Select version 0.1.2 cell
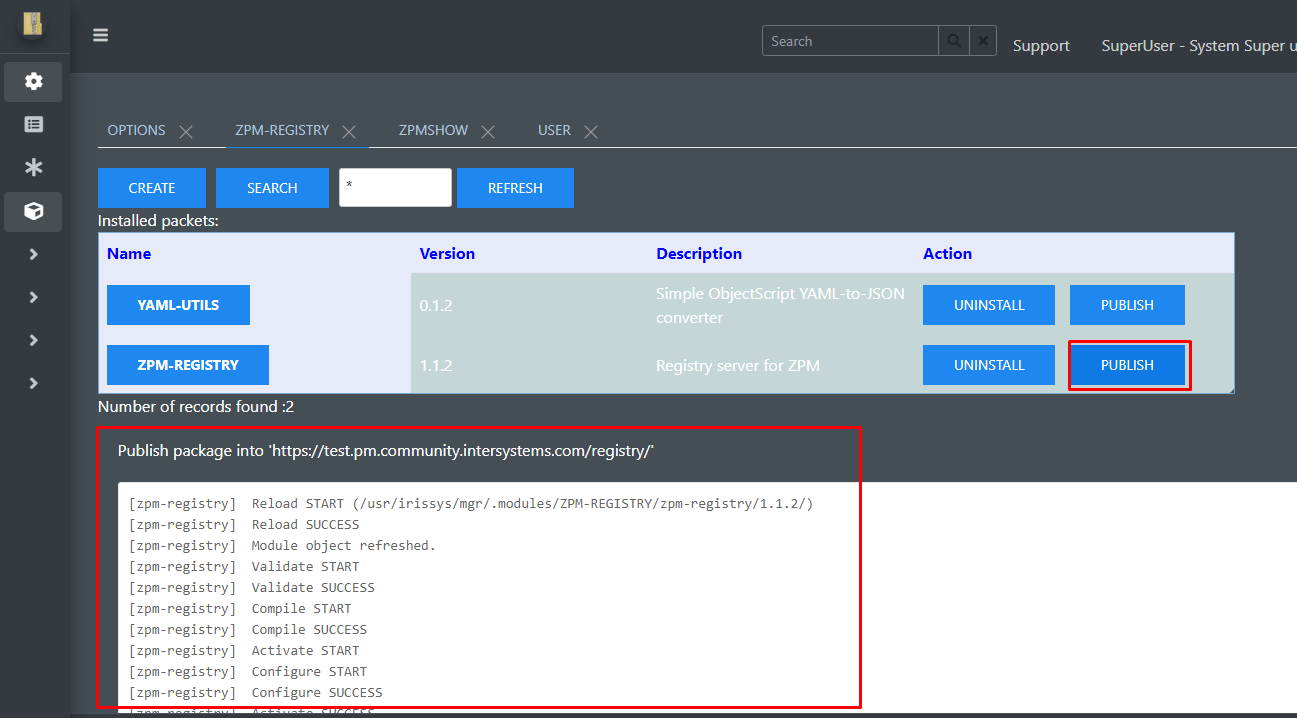1297x718 pixels. click(436, 305)
